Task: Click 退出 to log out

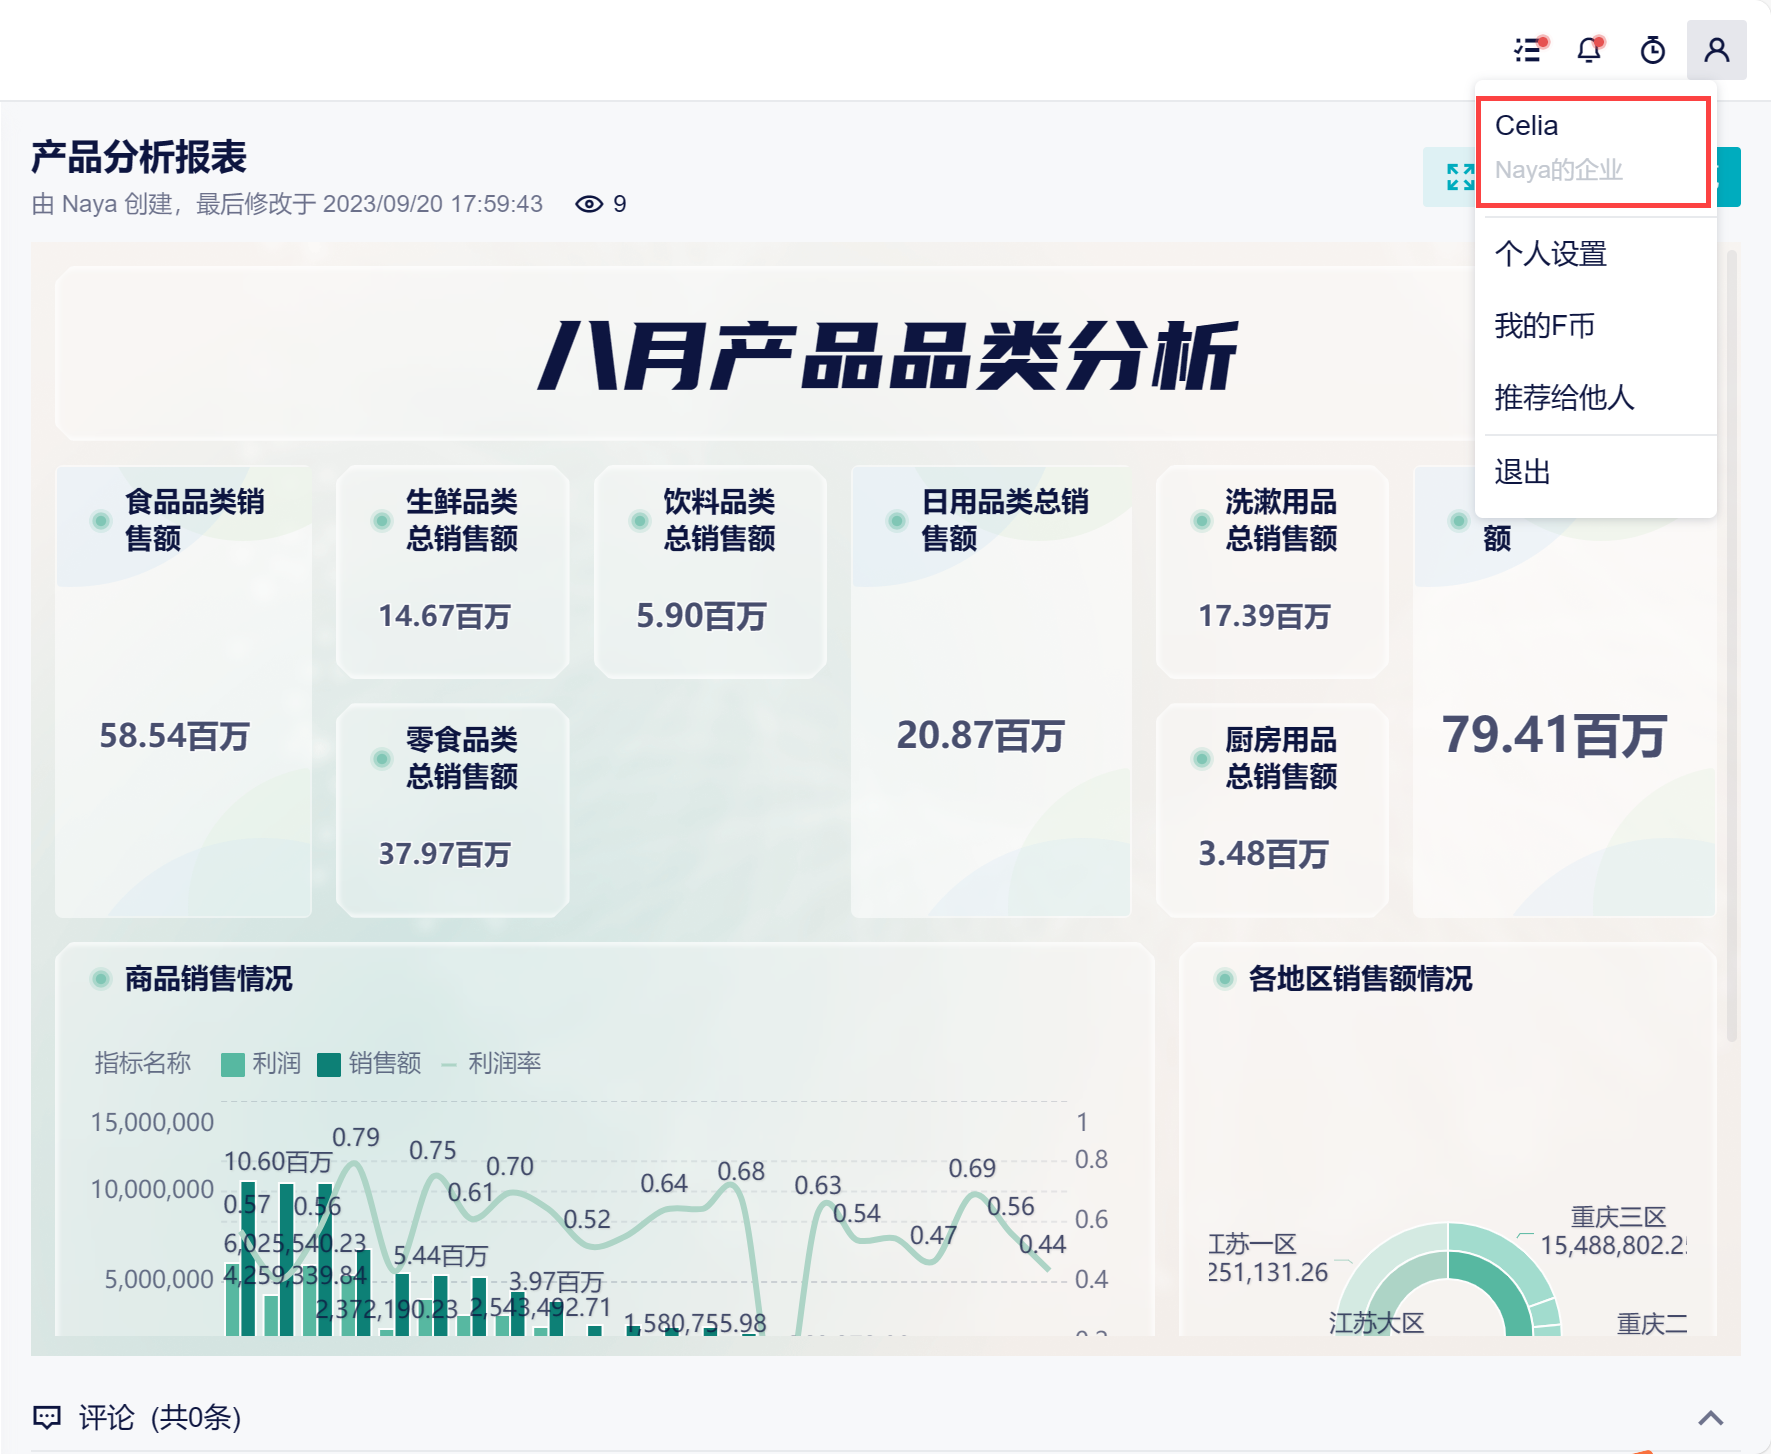Action: click(x=1596, y=472)
